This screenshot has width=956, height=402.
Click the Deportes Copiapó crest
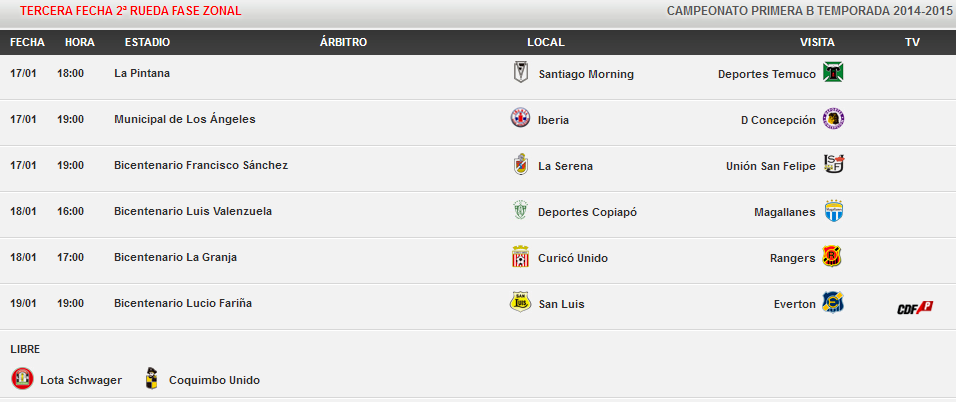click(x=519, y=211)
